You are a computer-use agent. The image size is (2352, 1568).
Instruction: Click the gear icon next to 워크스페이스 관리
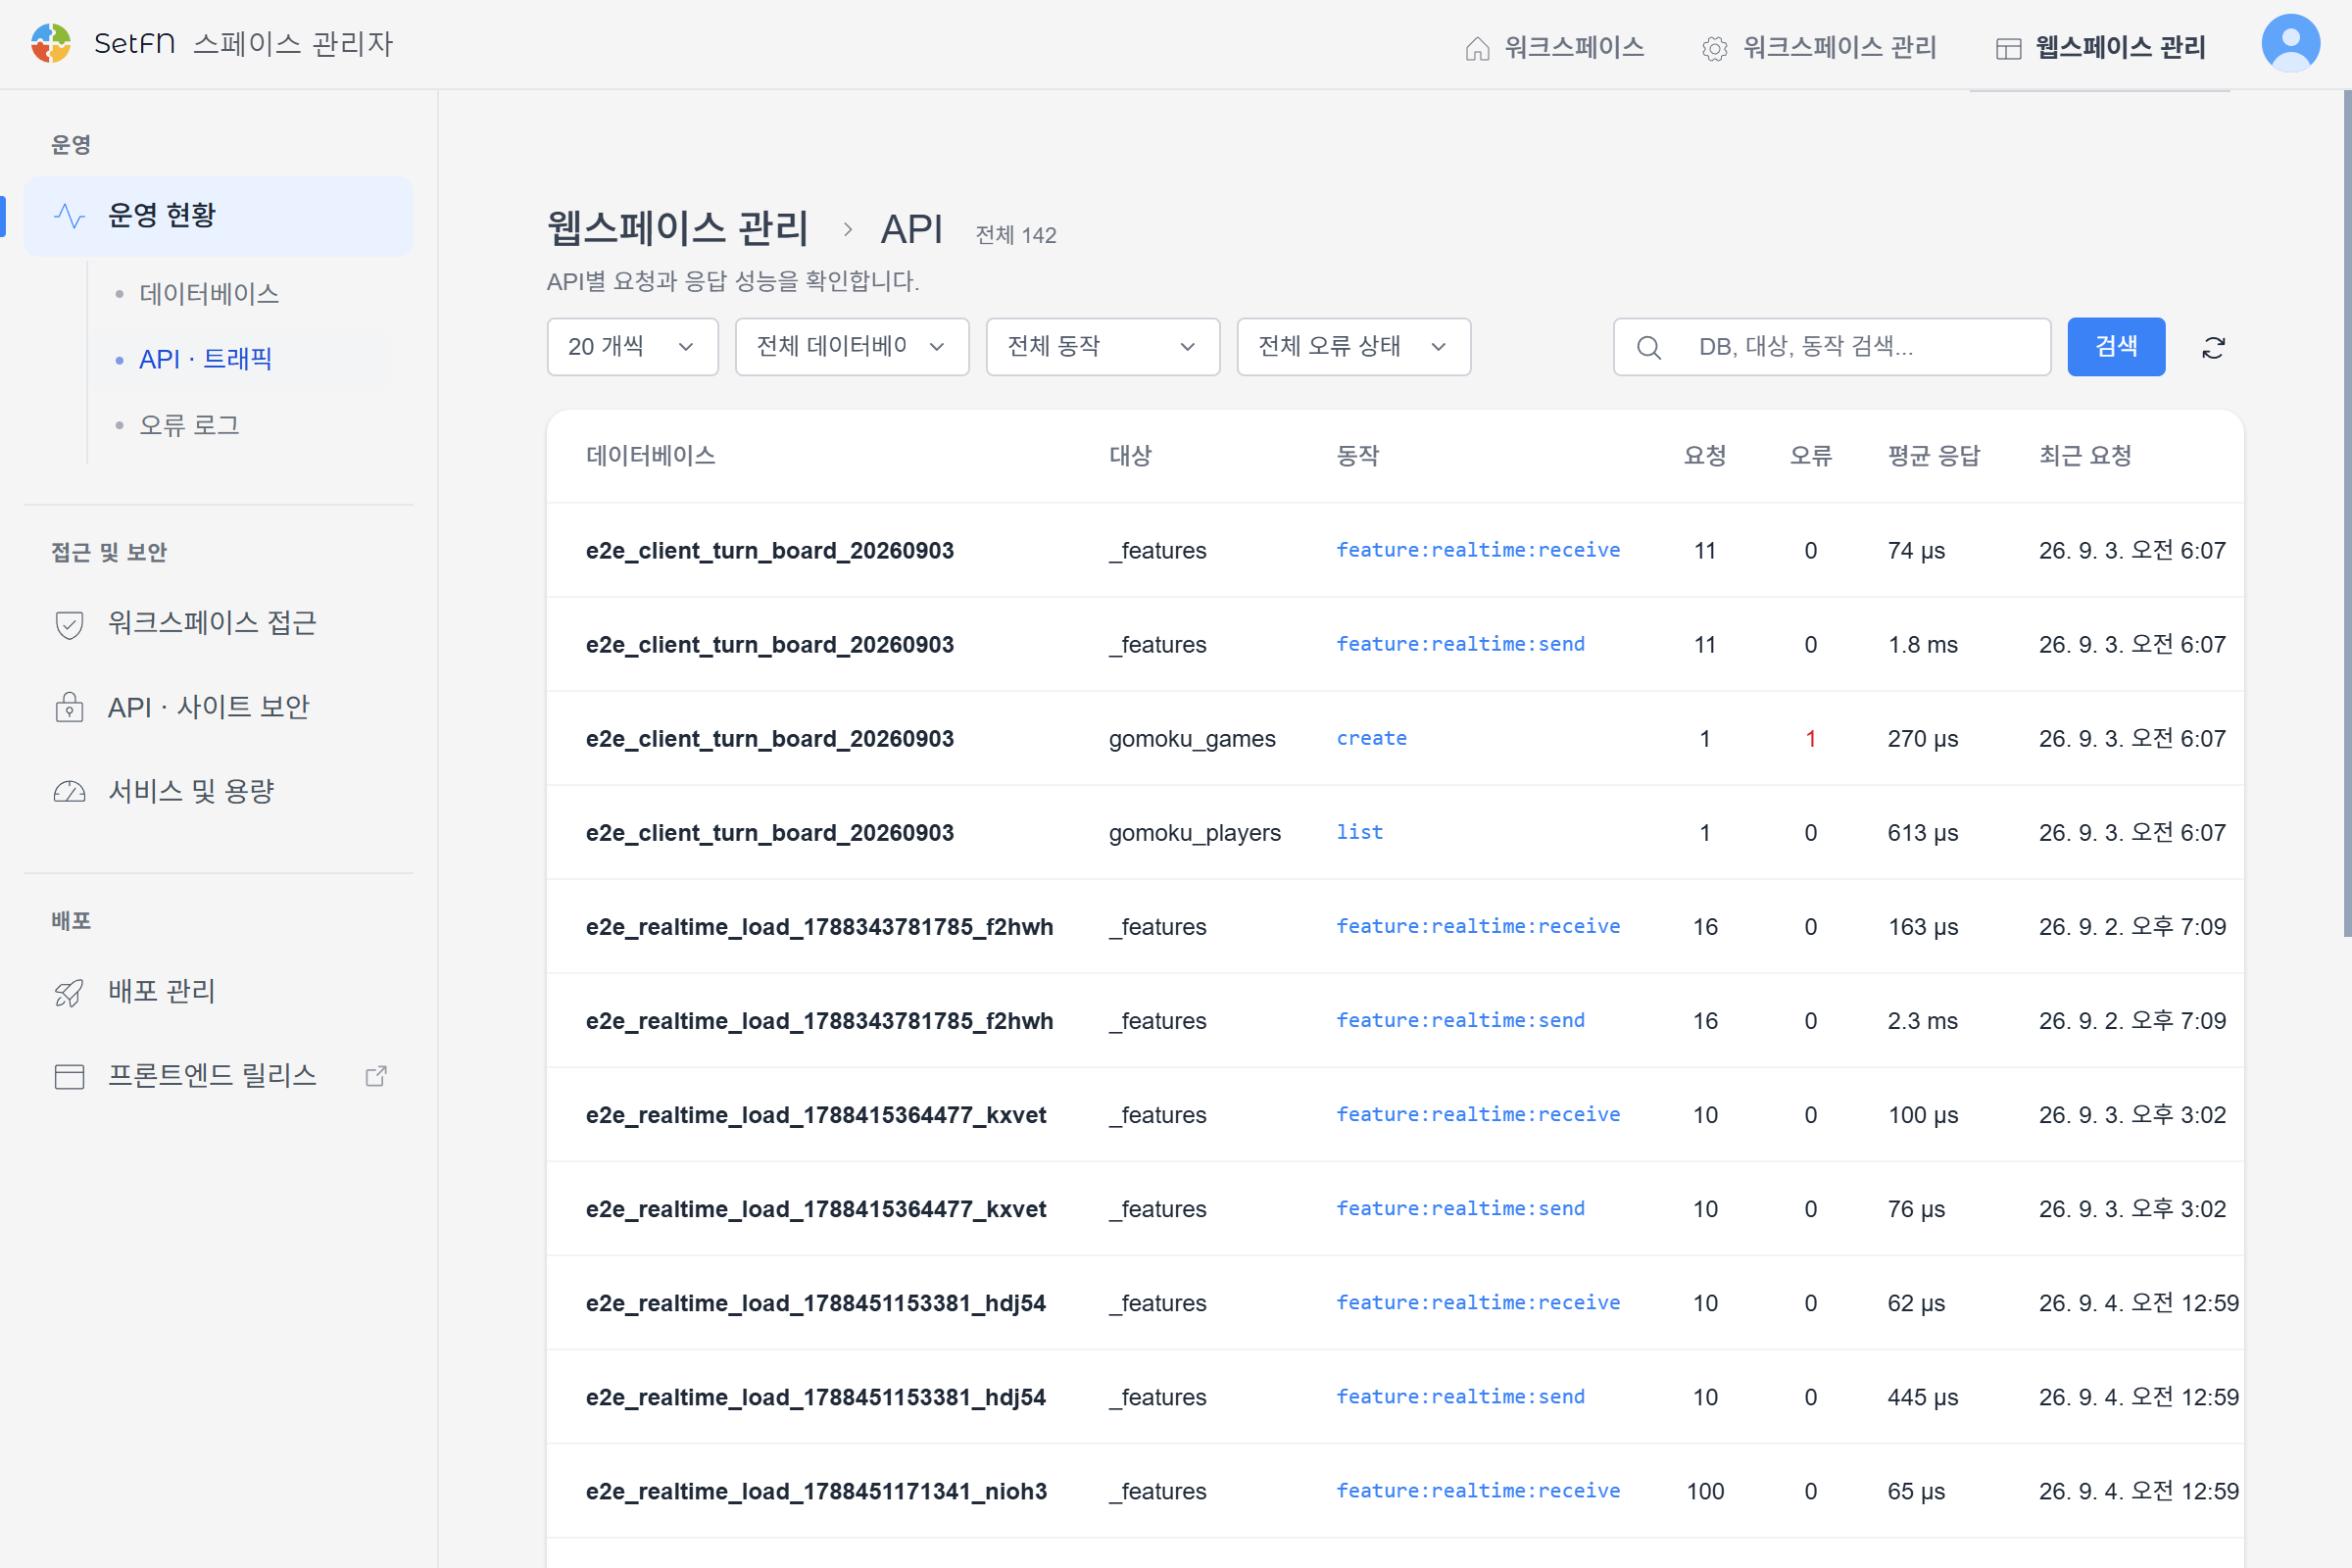1714,48
